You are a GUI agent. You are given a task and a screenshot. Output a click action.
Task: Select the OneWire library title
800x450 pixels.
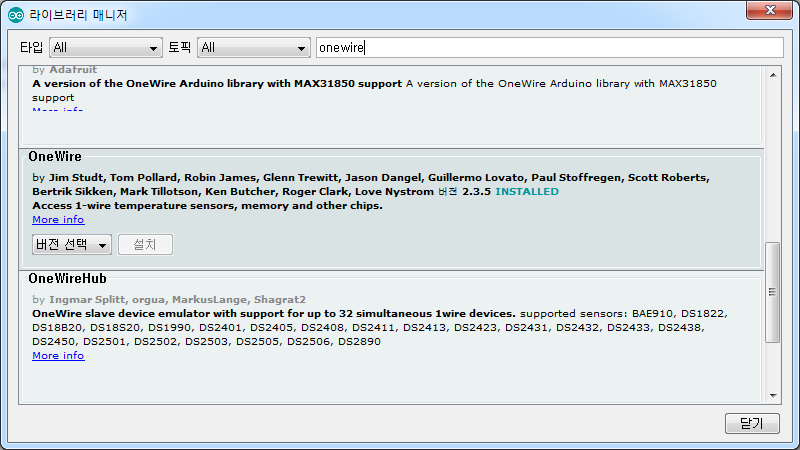pos(55,157)
